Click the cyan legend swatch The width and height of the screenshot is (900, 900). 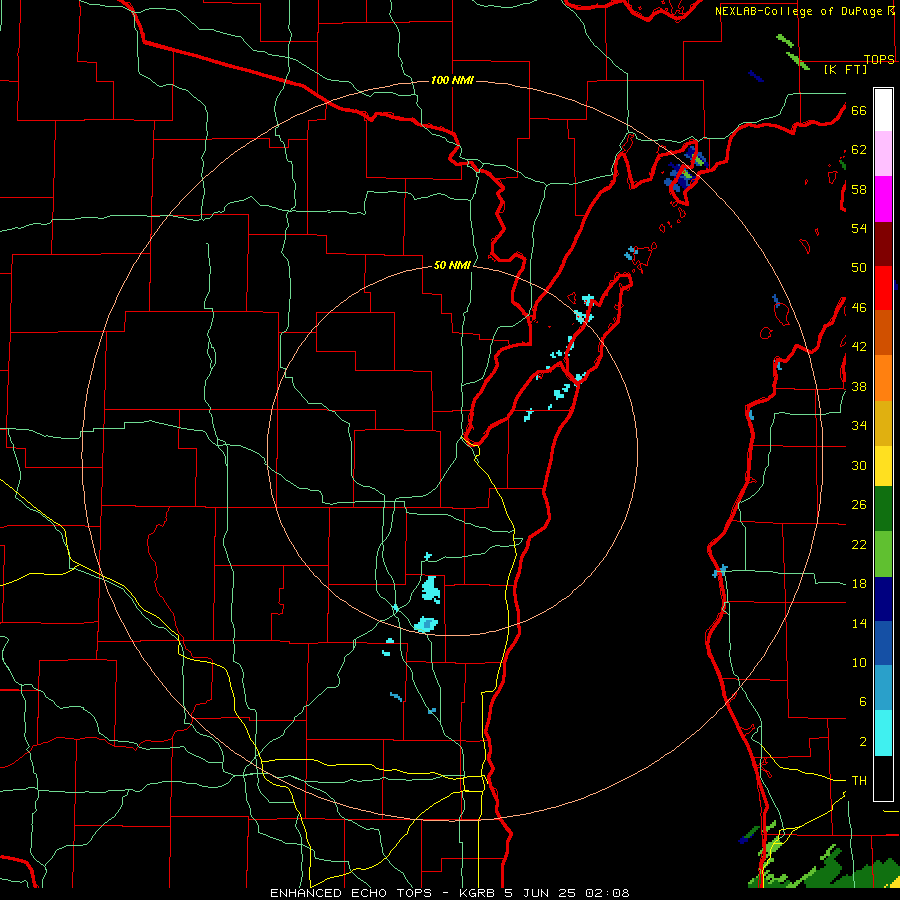(x=883, y=733)
